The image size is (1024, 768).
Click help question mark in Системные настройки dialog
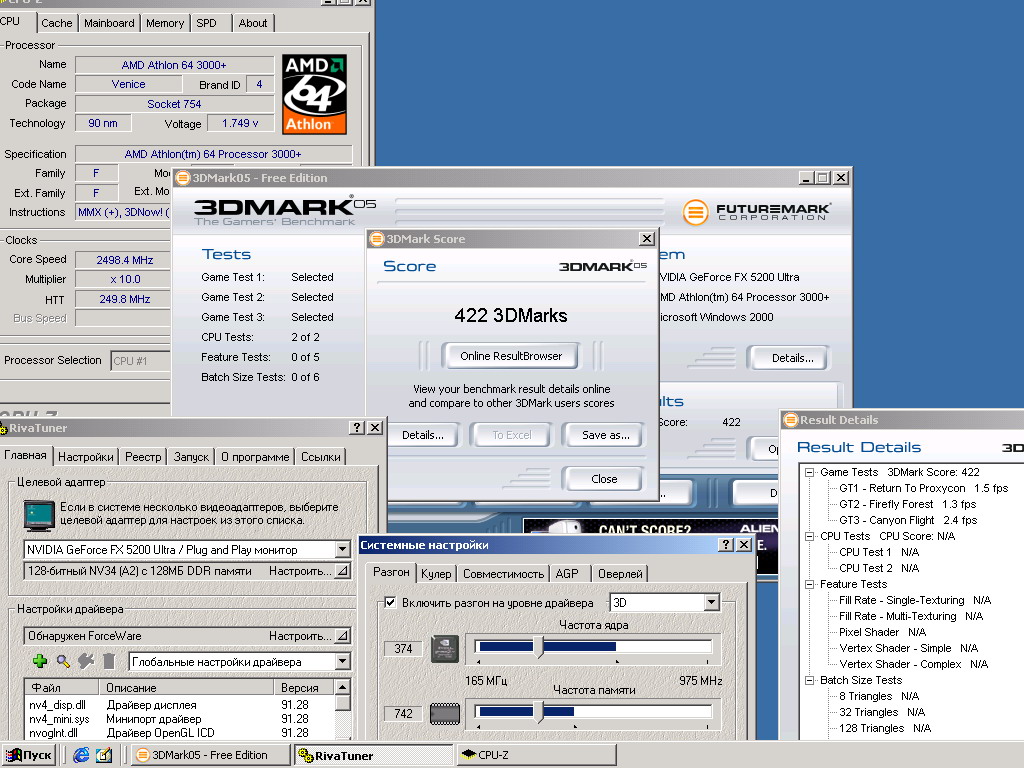coord(726,544)
